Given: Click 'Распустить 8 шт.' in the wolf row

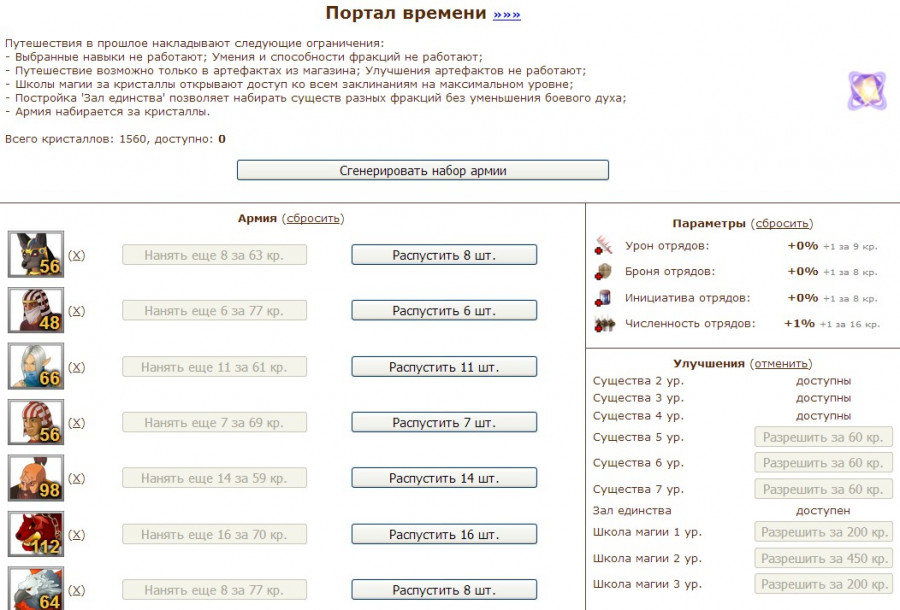Looking at the screenshot, I should [444, 590].
